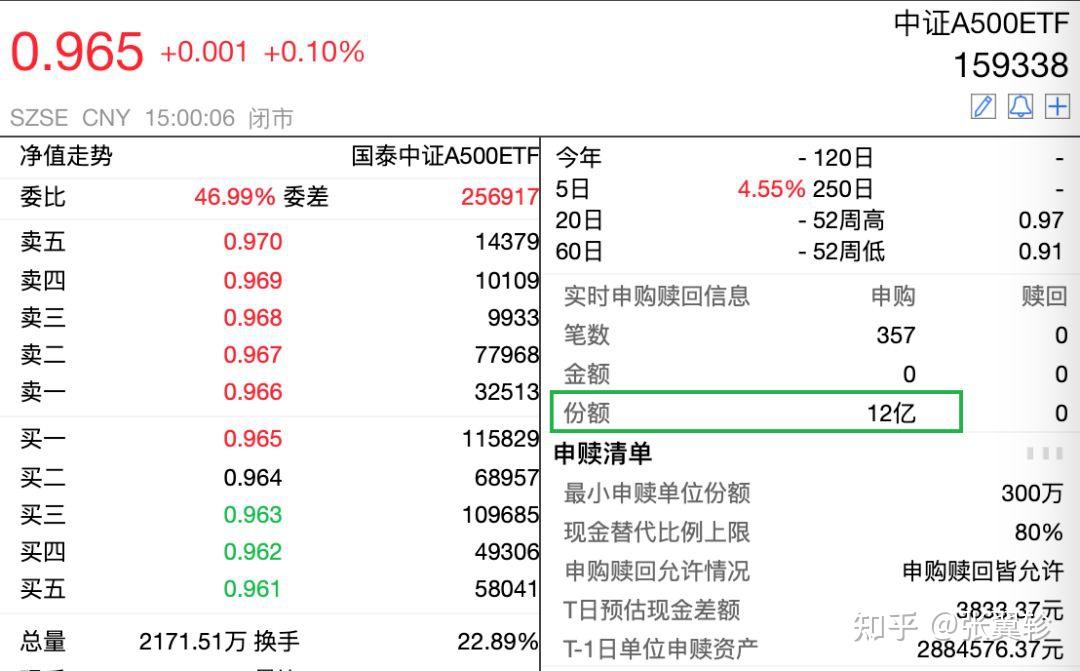The image size is (1080, 671).
Task: Open the edit/pencil icon for 159338
Action: point(984,106)
